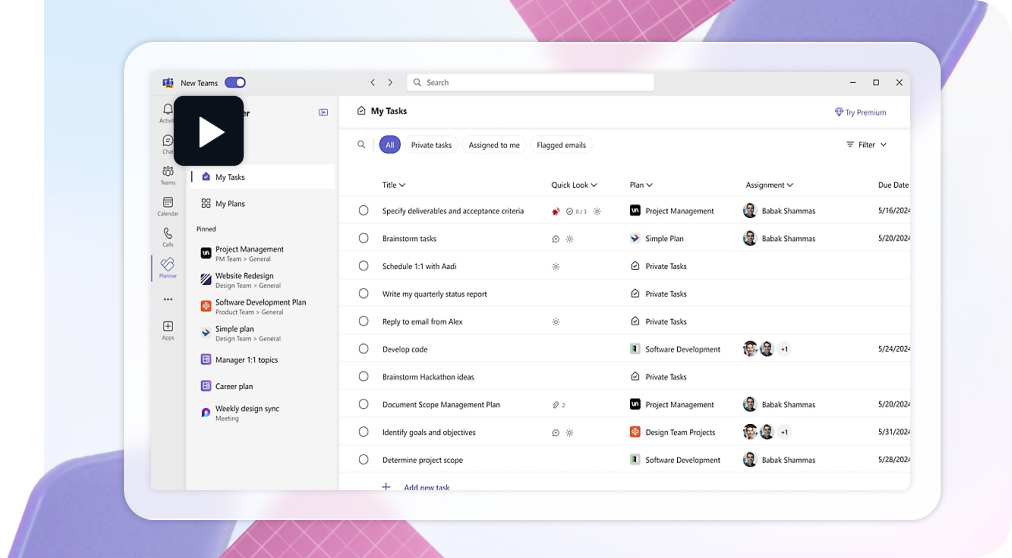Click +1 assignees badge on Develop code

(784, 349)
